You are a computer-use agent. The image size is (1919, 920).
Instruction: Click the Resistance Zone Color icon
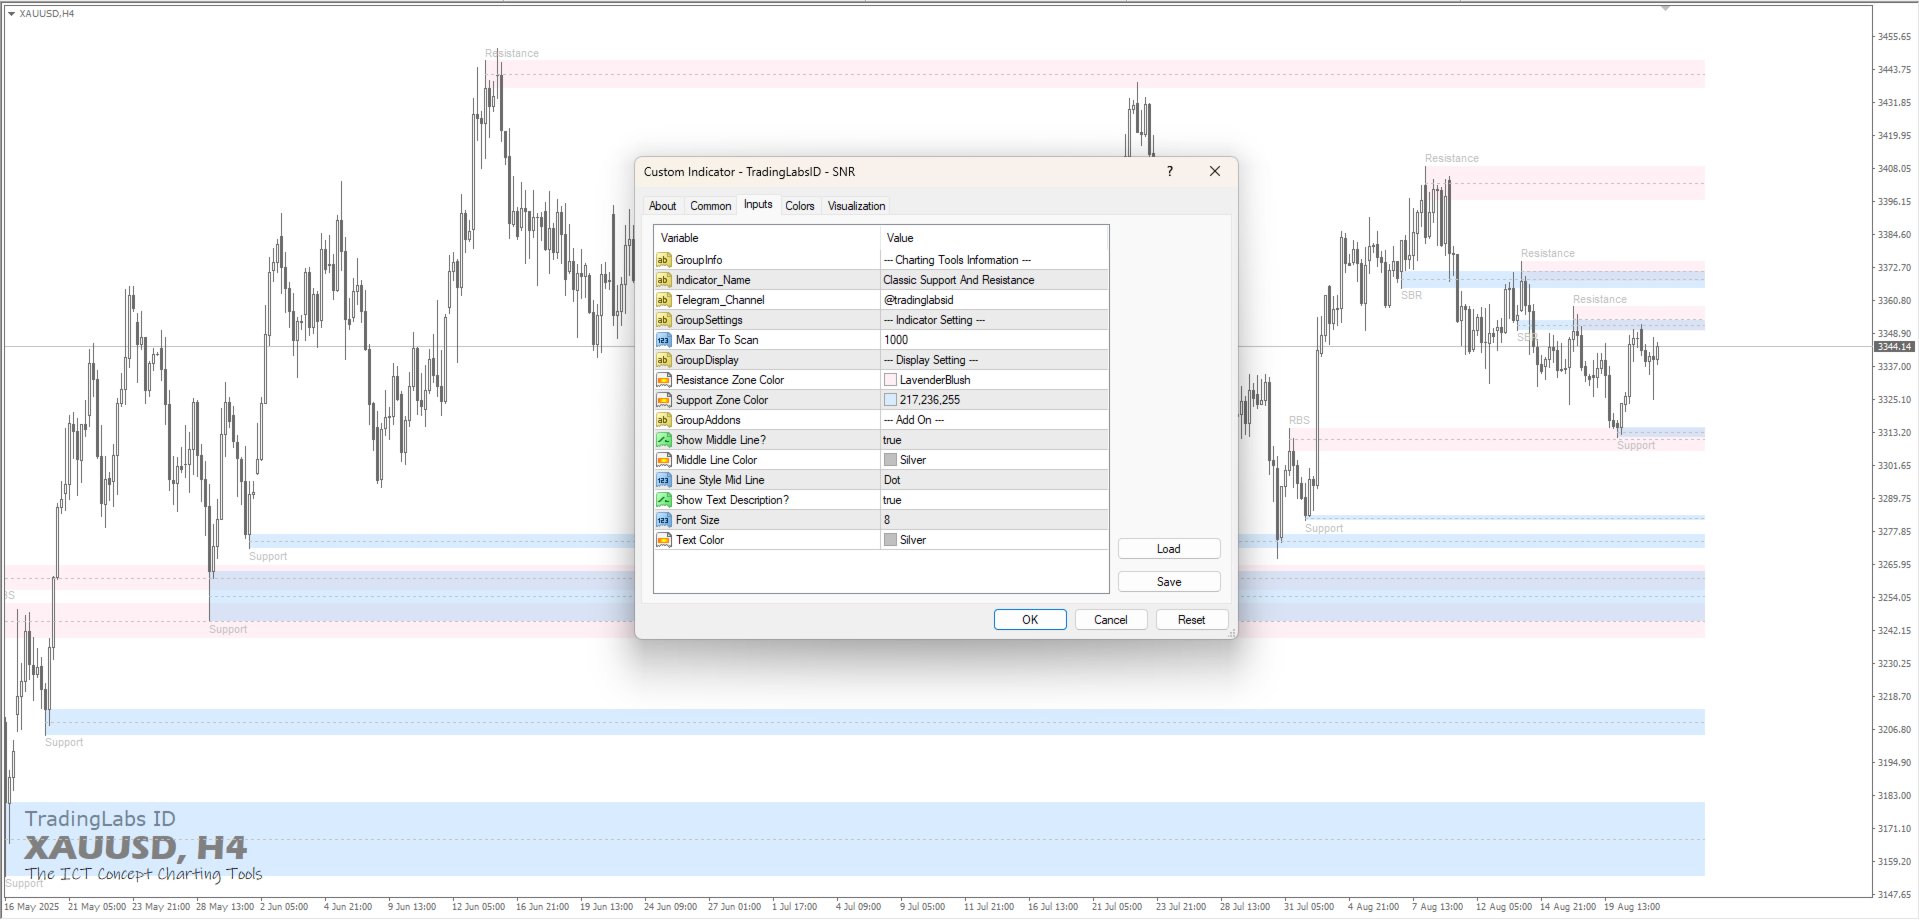(x=663, y=380)
